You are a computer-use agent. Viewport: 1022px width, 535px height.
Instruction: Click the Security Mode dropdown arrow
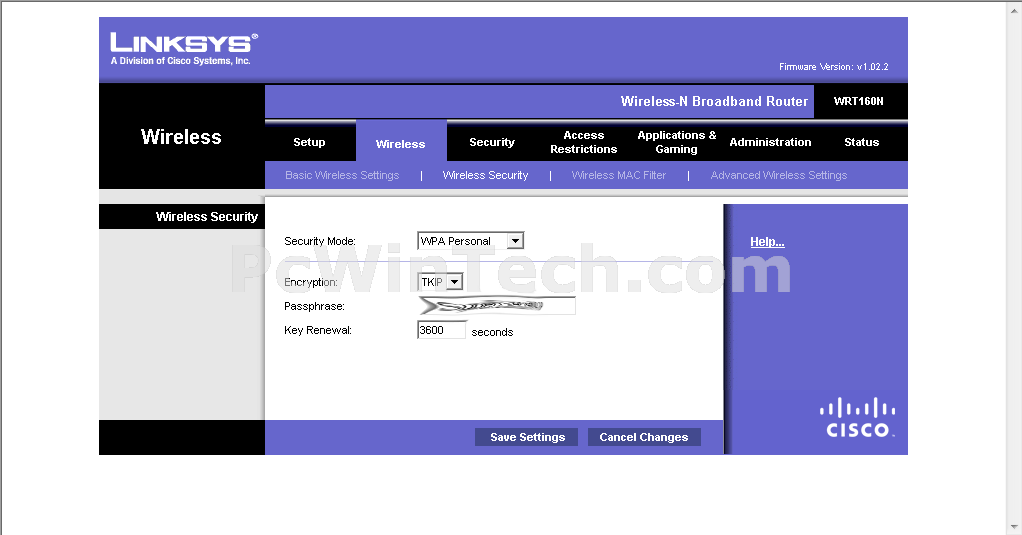click(515, 241)
